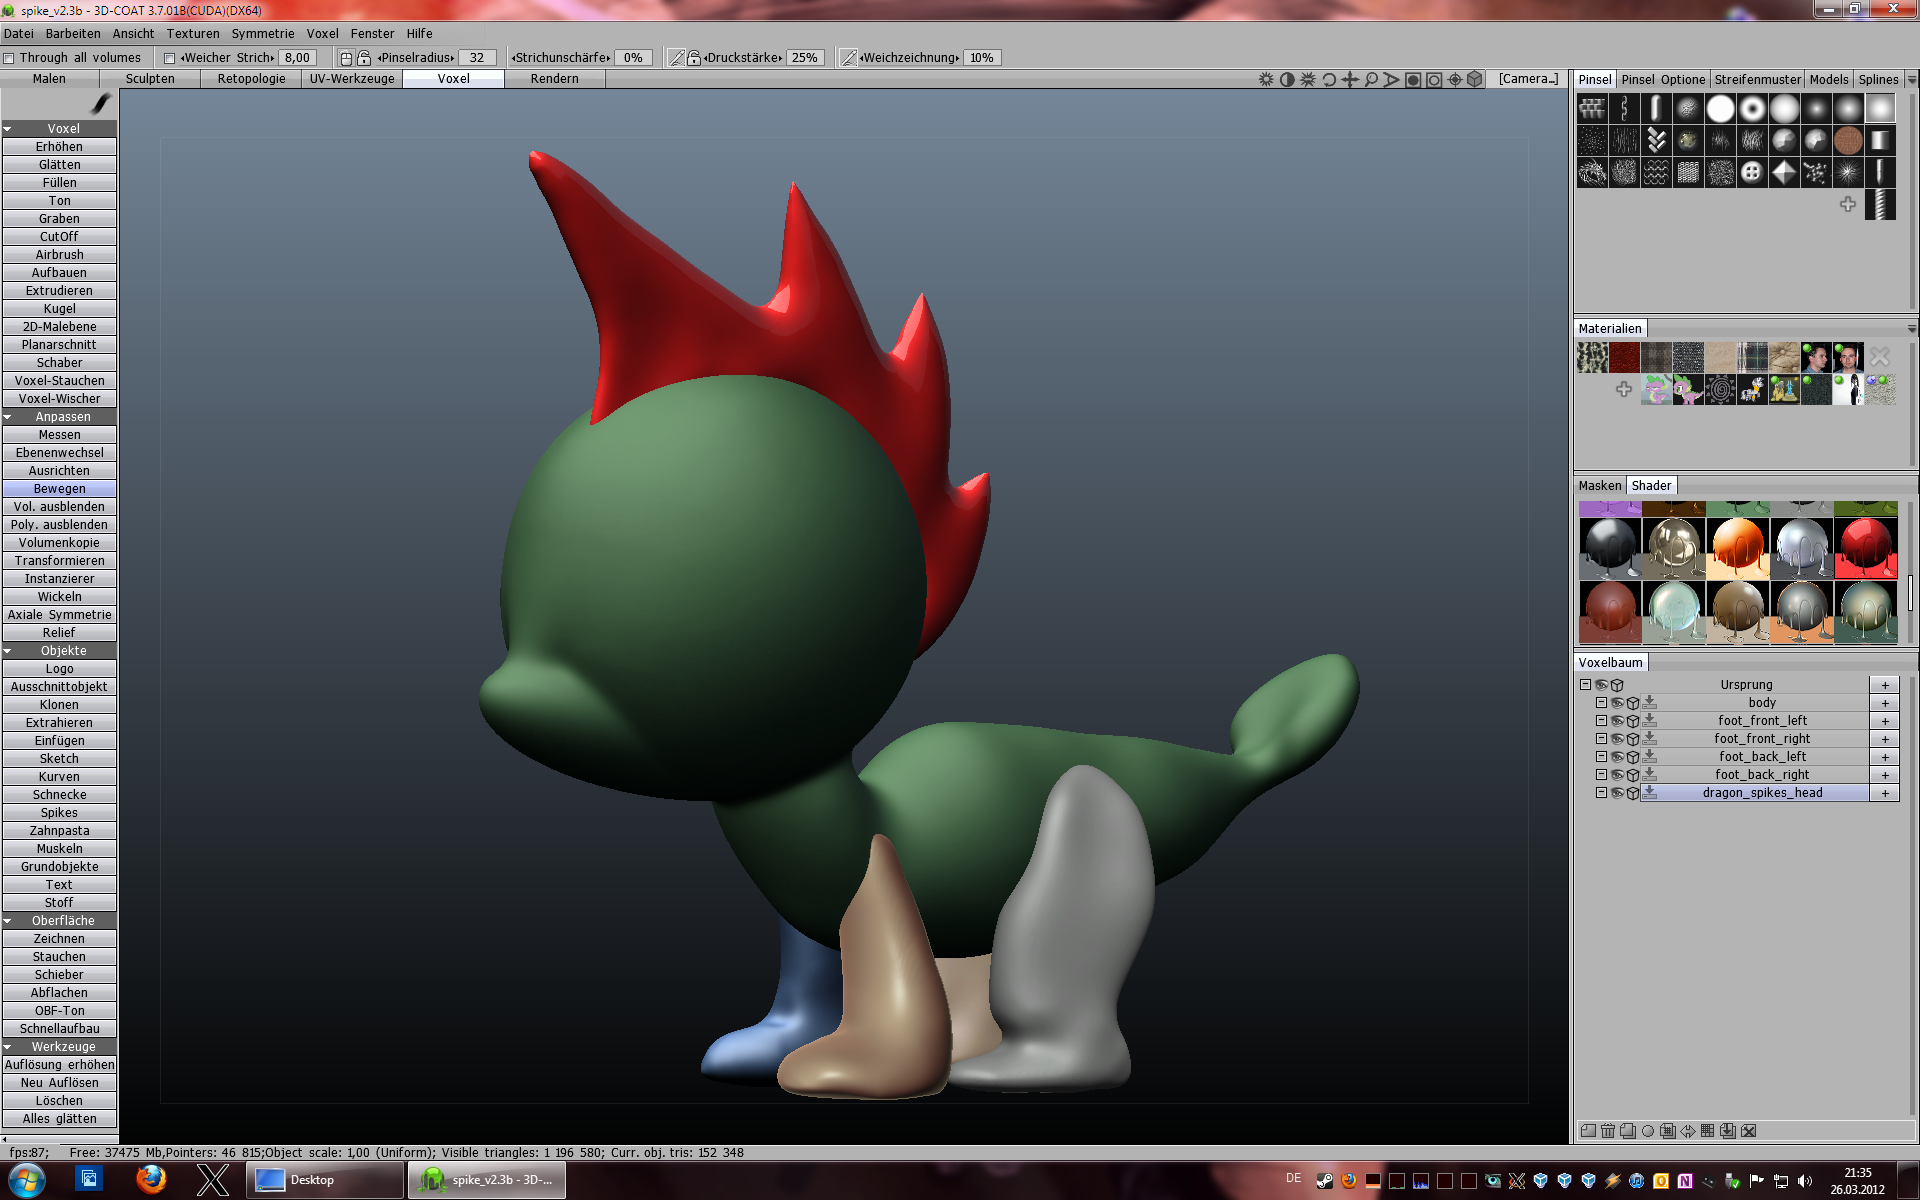This screenshot has height=1200, width=1920.
Task: Click the Pinselradius value field
Action: tap(477, 58)
